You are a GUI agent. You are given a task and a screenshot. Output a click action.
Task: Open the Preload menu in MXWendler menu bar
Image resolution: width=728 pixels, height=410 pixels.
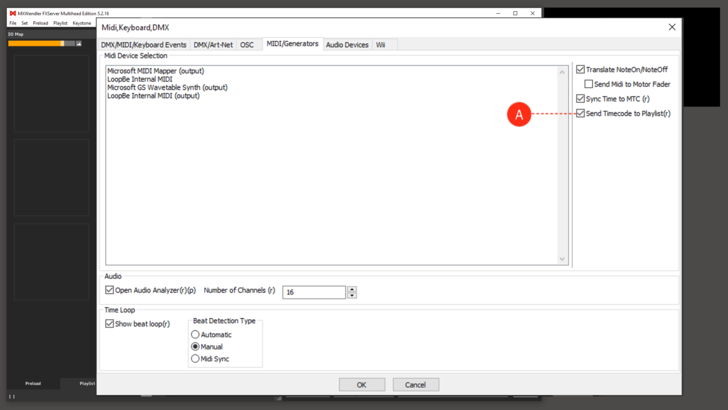(40, 23)
